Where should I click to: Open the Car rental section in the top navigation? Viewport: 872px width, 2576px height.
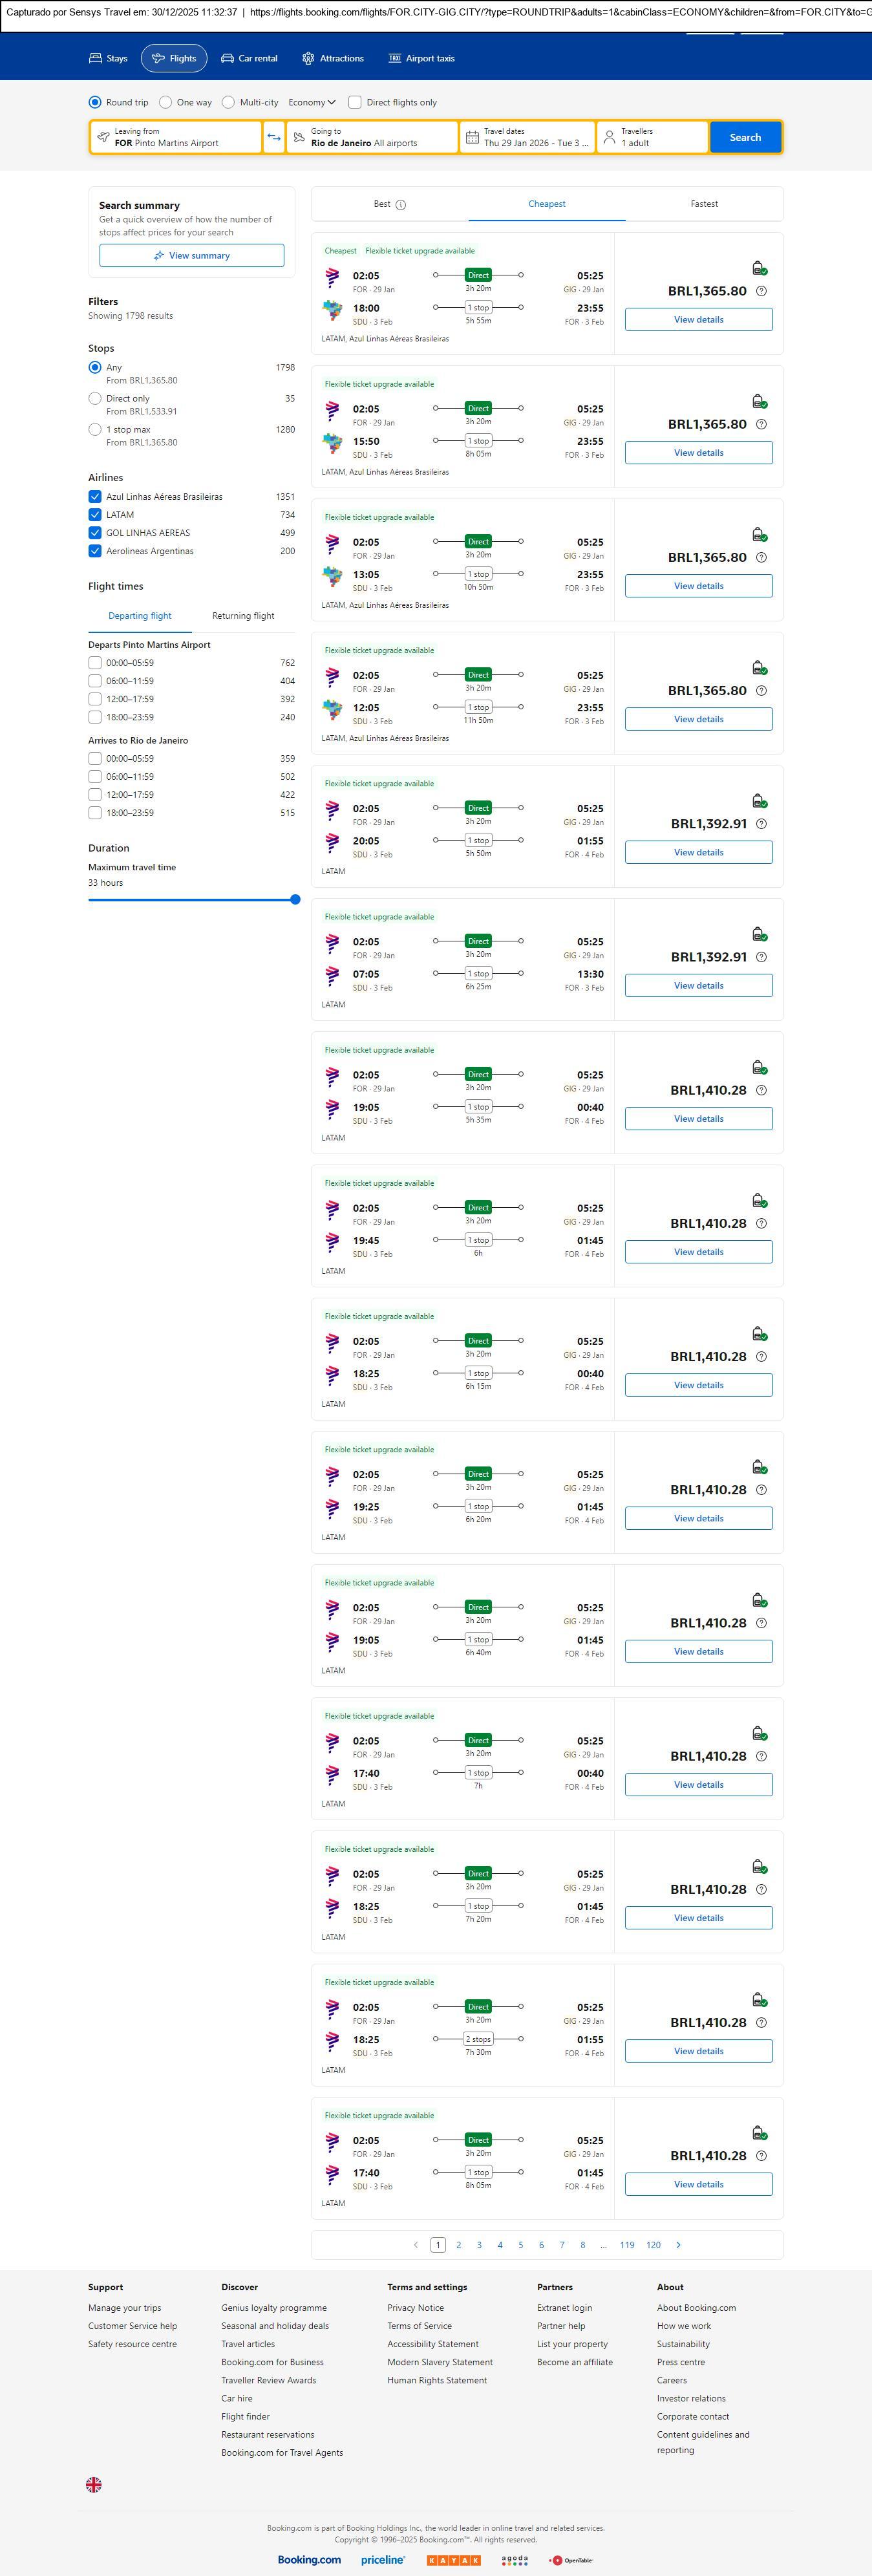pos(249,59)
